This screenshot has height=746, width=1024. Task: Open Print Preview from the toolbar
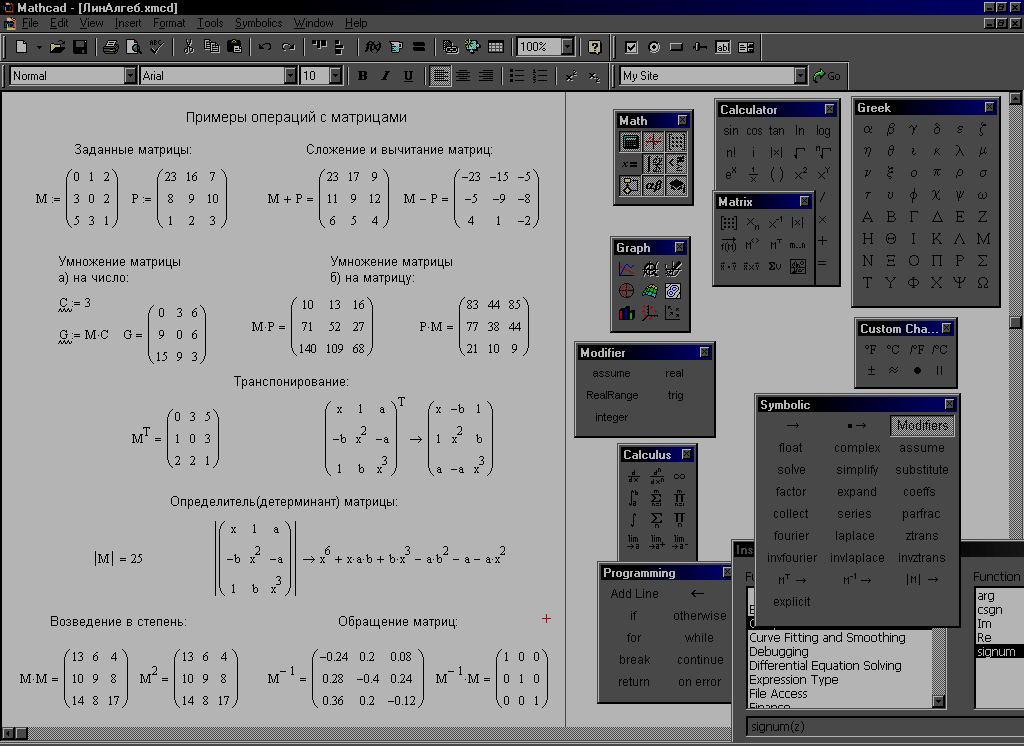(133, 47)
